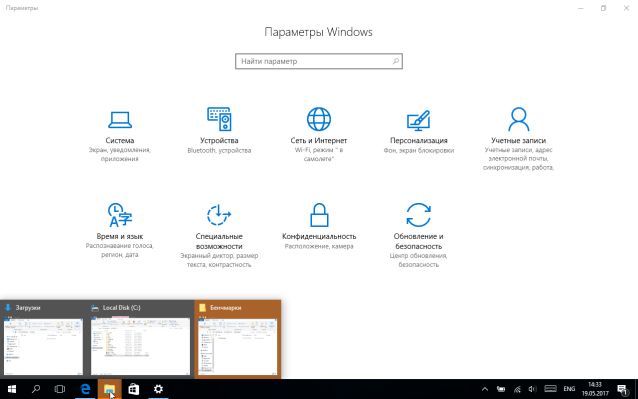Screen dimensions: 638x399
Task: Click the Учетные записи title
Action: [x=518, y=140]
